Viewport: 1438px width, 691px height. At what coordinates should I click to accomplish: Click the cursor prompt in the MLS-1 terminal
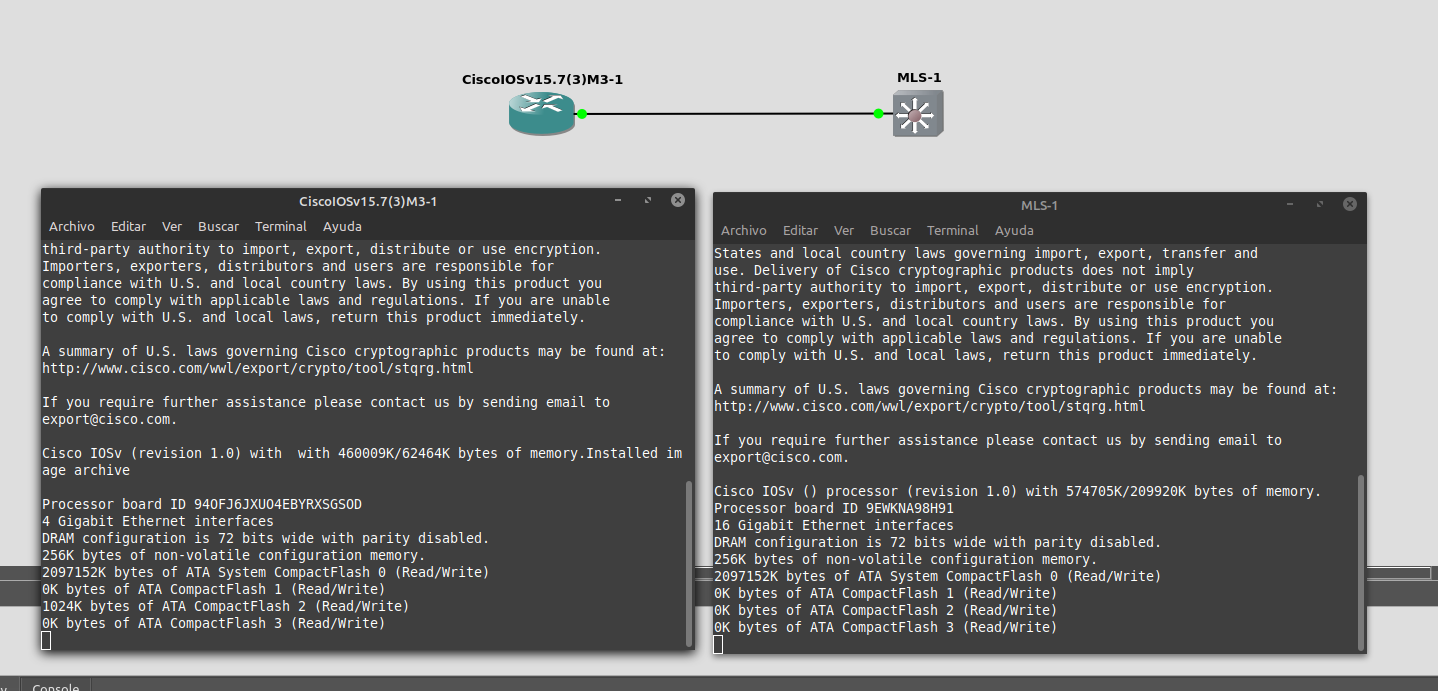click(x=718, y=644)
